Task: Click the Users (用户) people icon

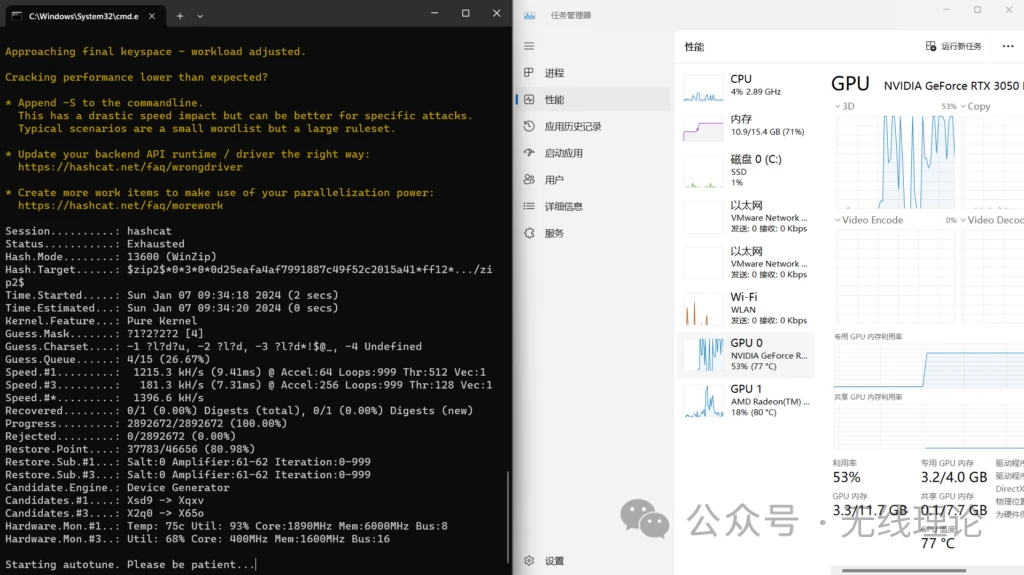Action: click(529, 180)
